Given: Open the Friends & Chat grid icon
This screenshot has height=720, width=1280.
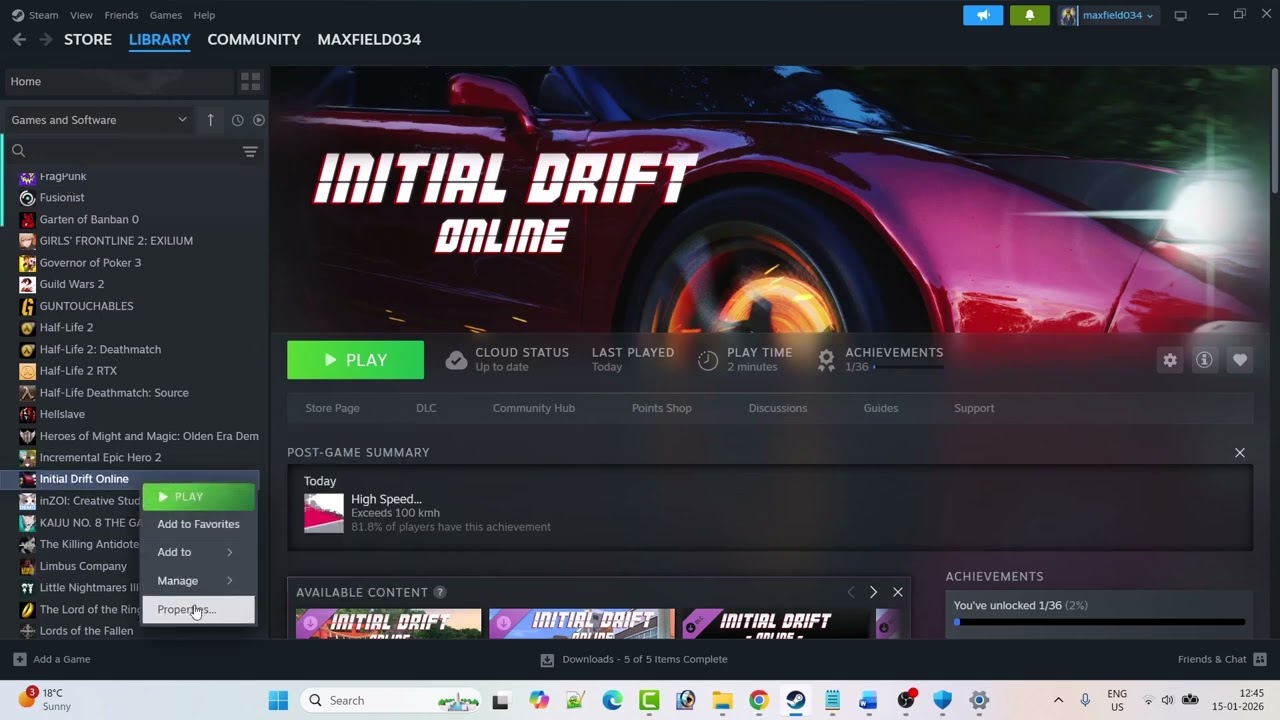Looking at the screenshot, I should [x=1260, y=659].
